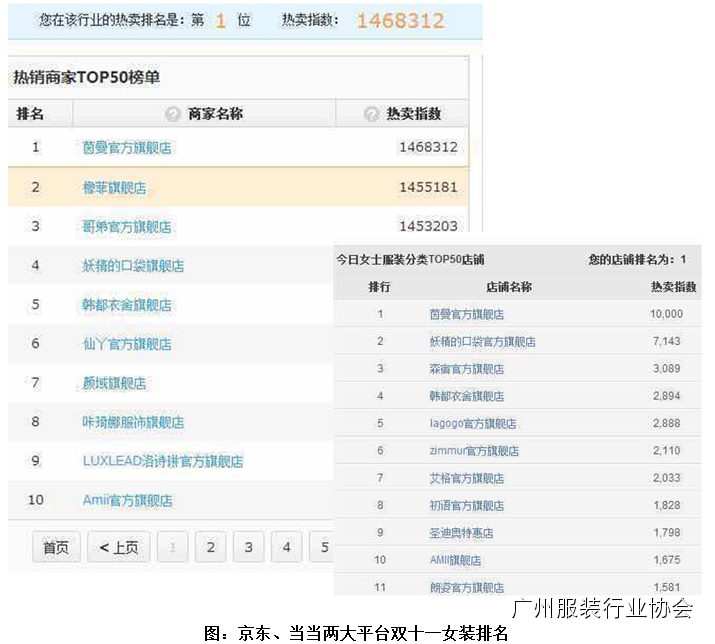Open LUXLEAD洛诗琳官方旗舰店 link

pyautogui.click(x=163, y=461)
